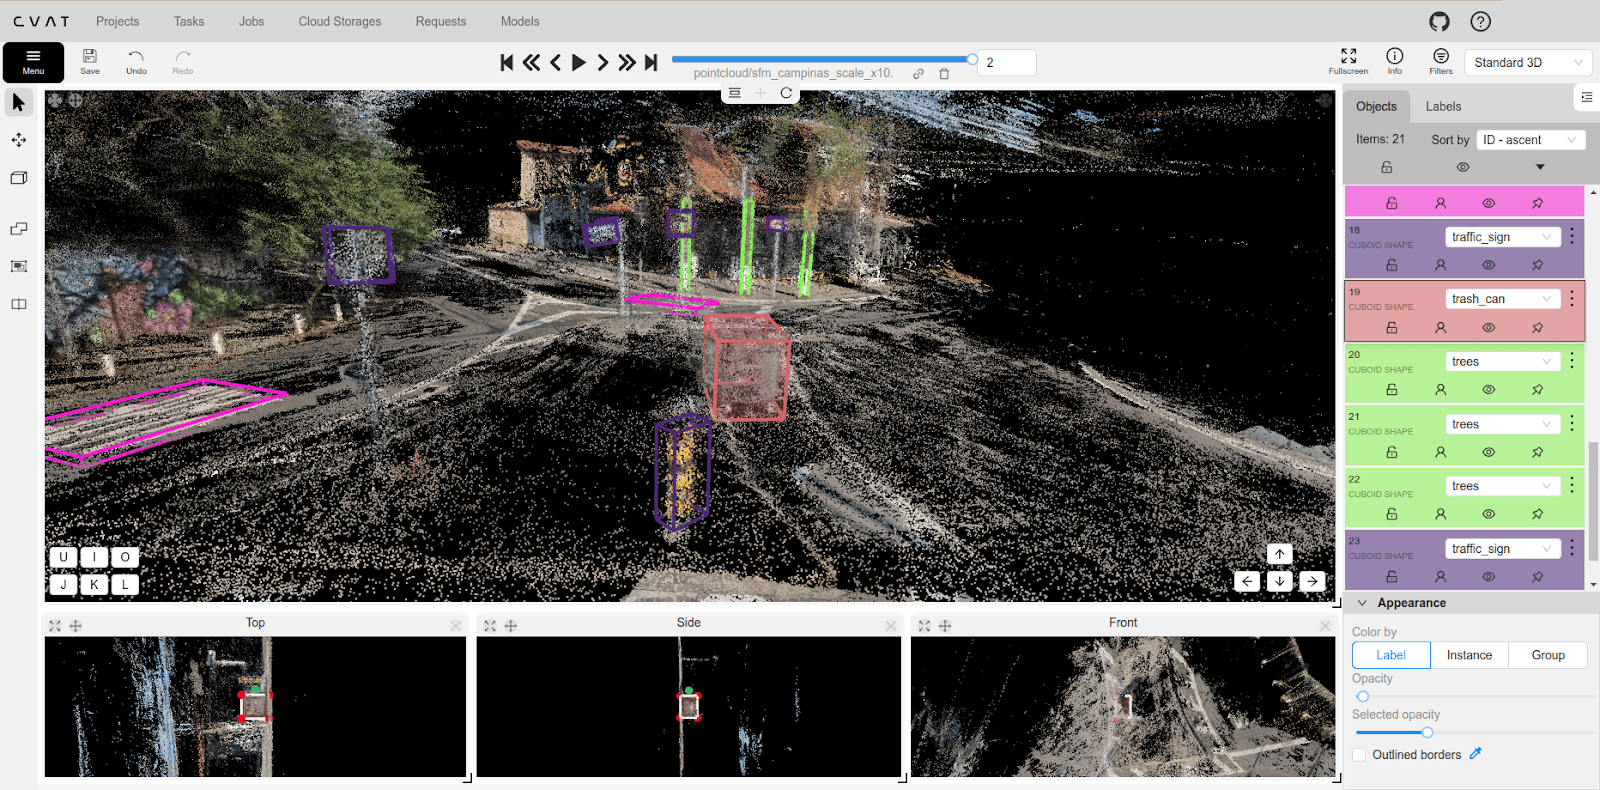Viewport: 1600px width, 790px height.
Task: Toggle lock on trees object 20
Action: click(1391, 390)
